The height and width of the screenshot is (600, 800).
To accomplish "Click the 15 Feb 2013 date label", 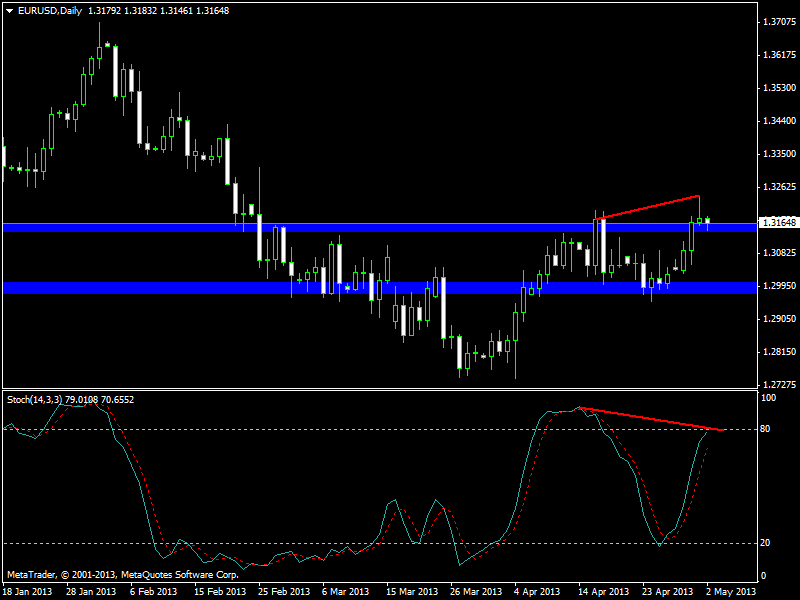I will tap(220, 592).
